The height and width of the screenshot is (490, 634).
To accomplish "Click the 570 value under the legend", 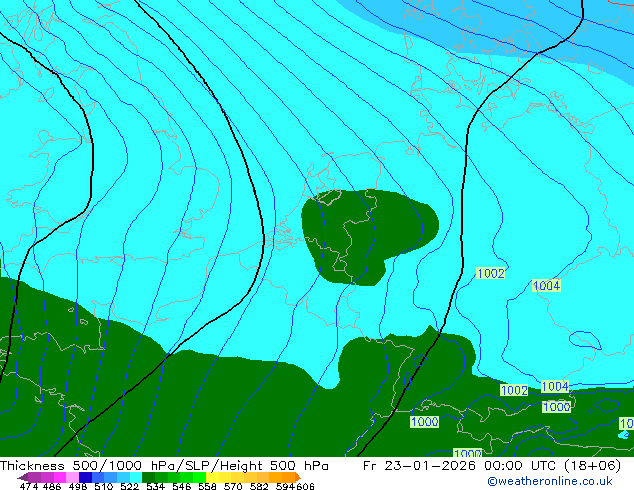I will tap(233, 486).
